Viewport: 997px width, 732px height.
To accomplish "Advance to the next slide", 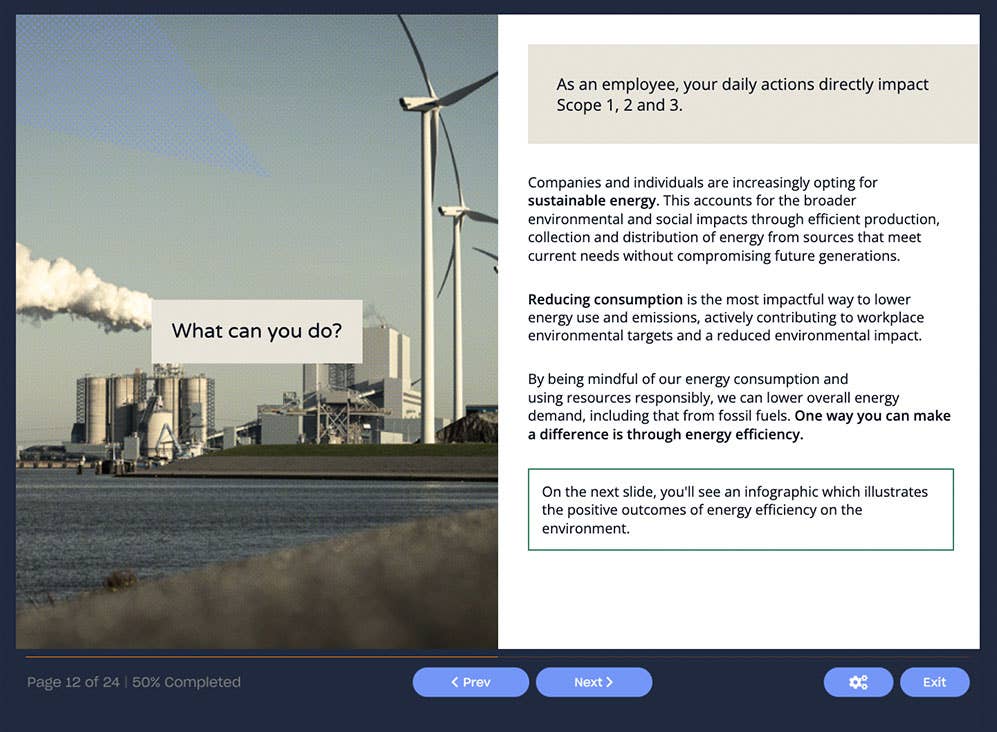I will tap(594, 682).
